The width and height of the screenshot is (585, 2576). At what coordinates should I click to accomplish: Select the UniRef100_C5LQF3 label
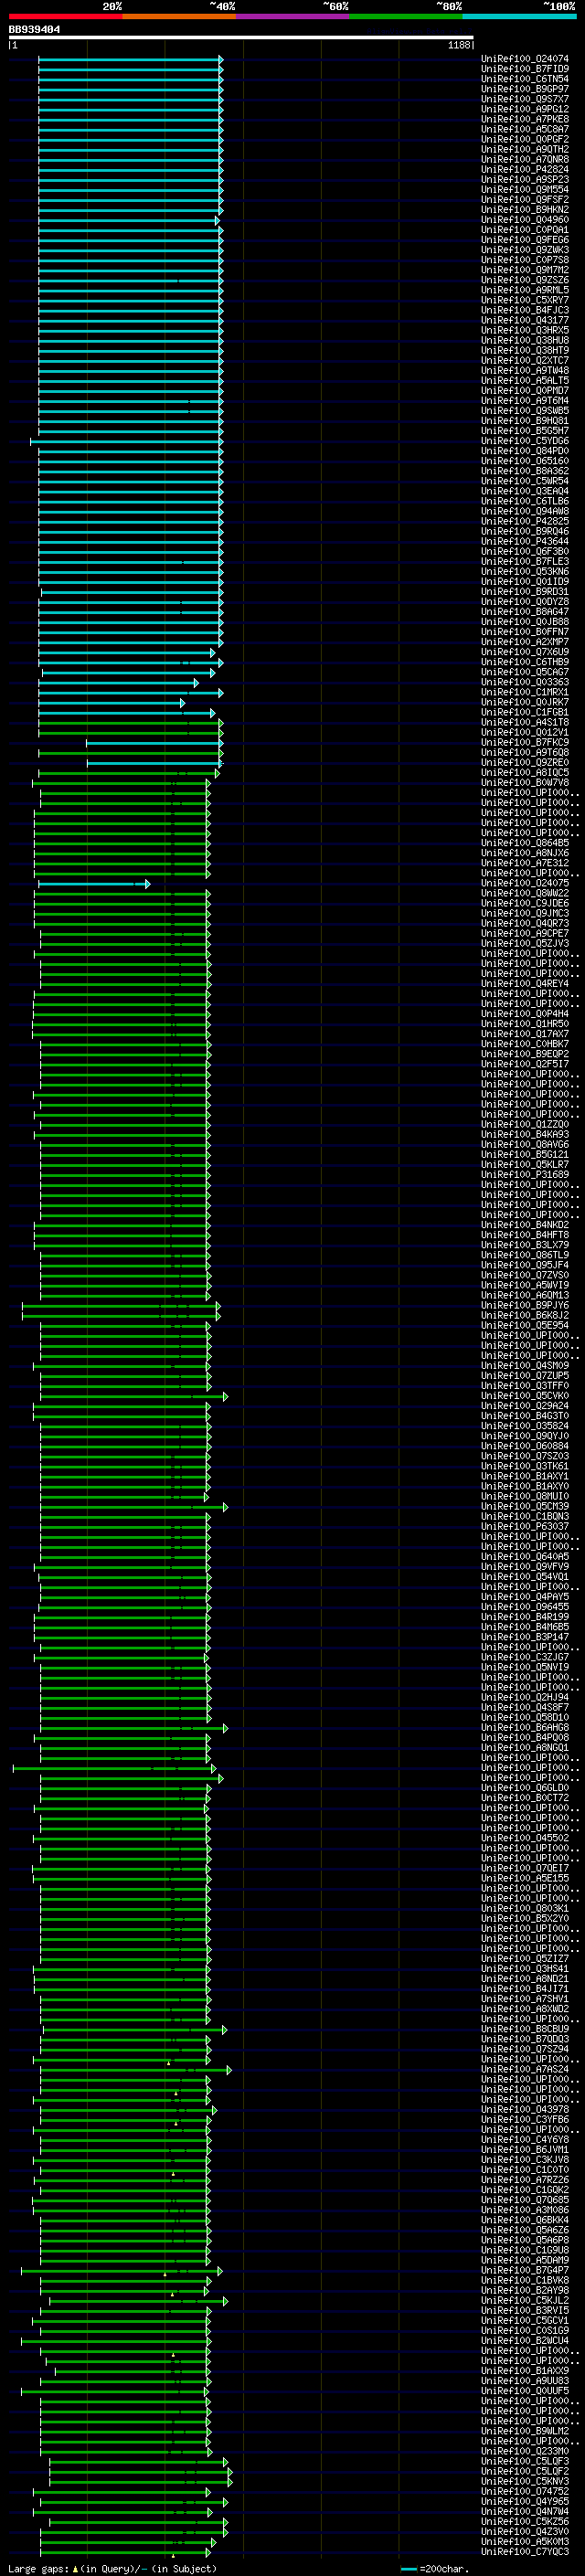coord(525,2461)
